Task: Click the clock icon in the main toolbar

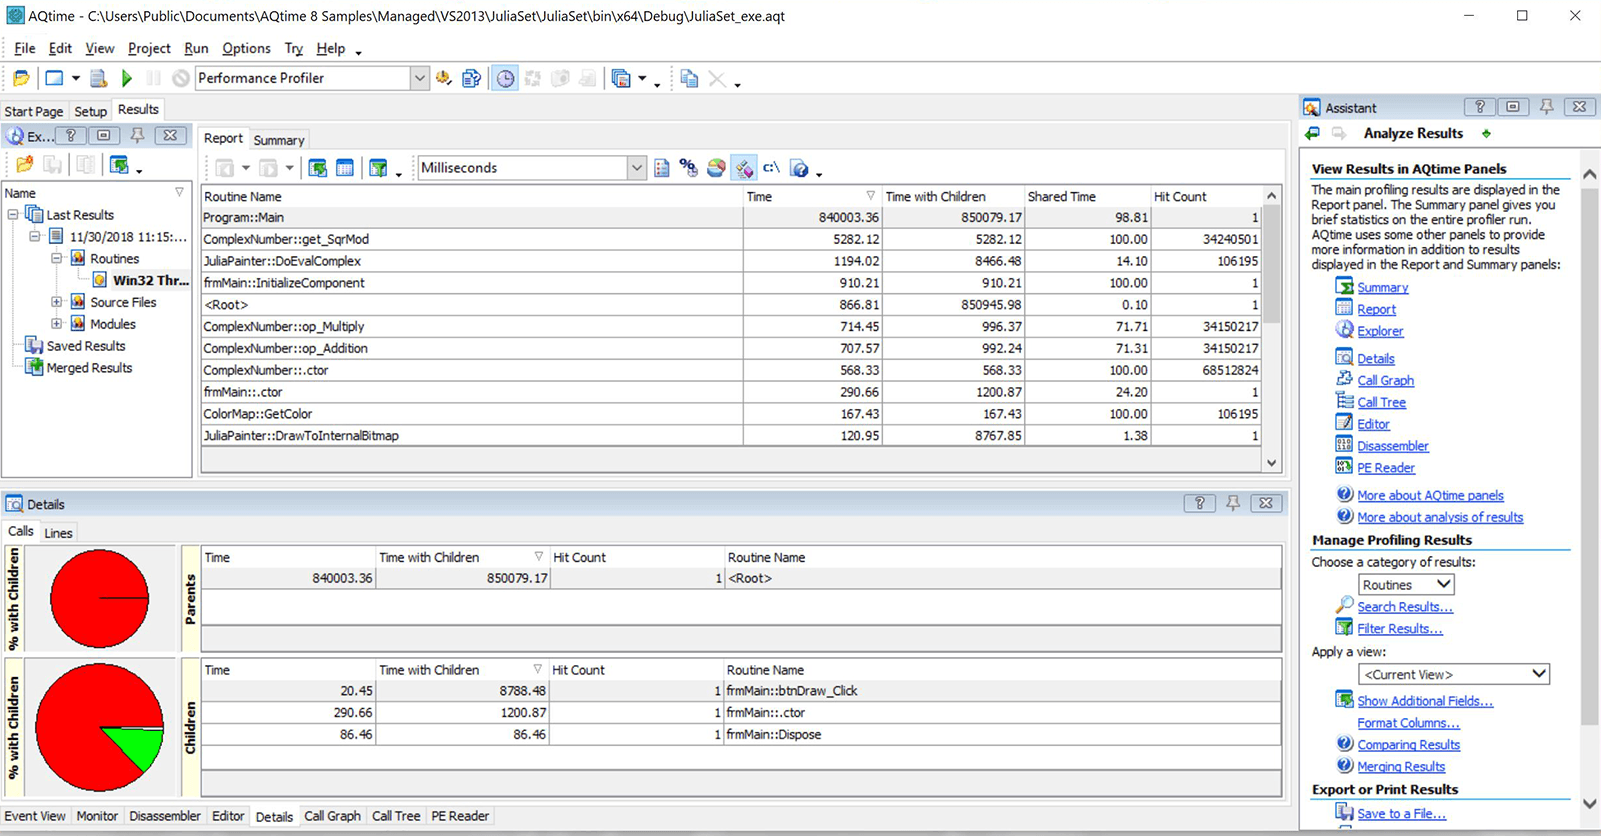Action: click(x=506, y=78)
